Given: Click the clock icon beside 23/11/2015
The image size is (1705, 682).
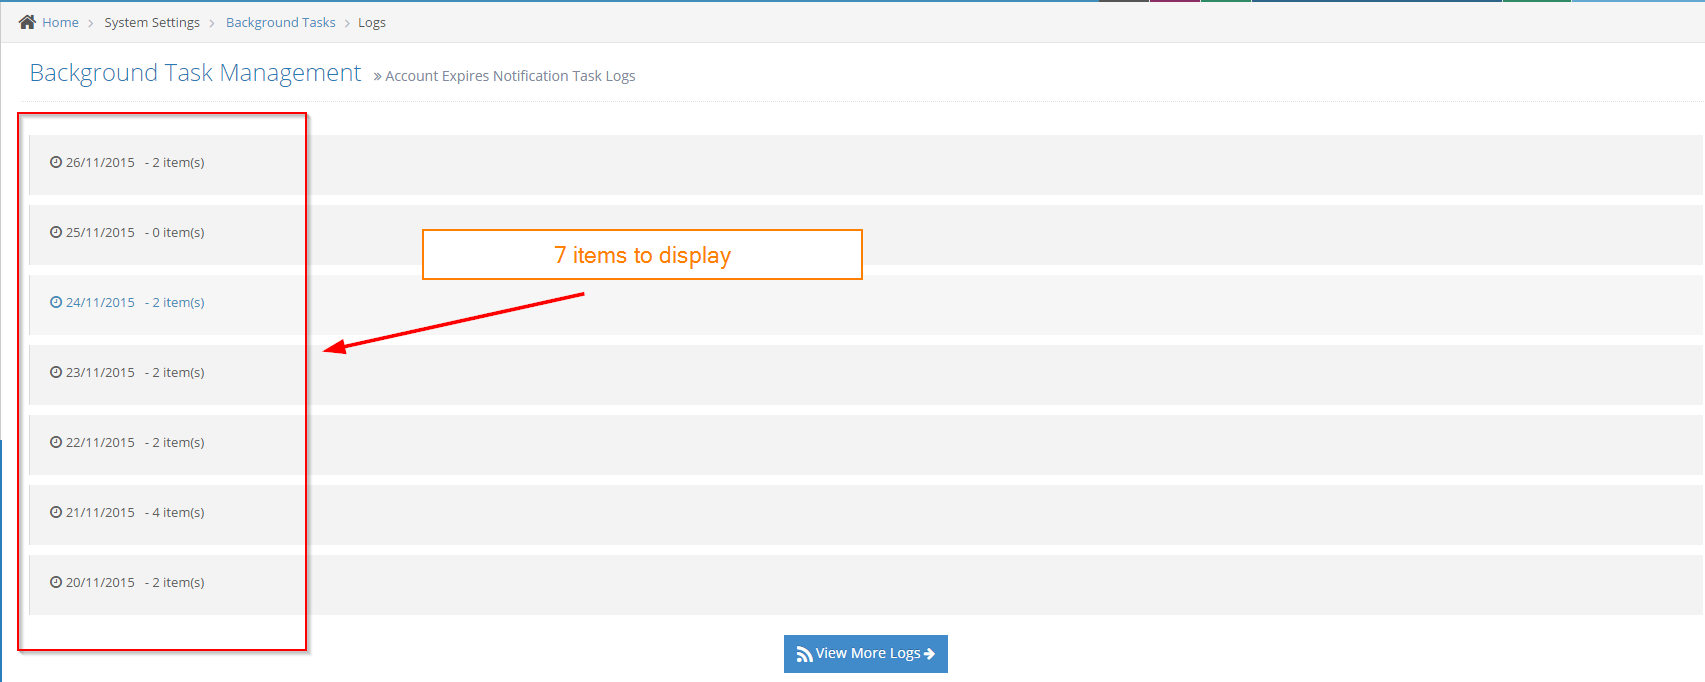Looking at the screenshot, I should pos(56,372).
